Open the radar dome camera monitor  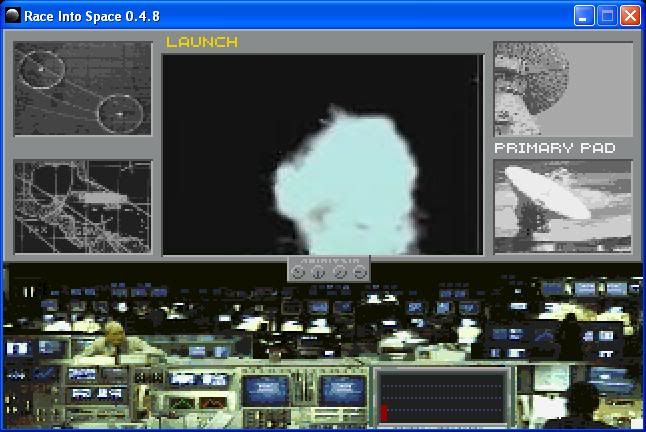563,89
